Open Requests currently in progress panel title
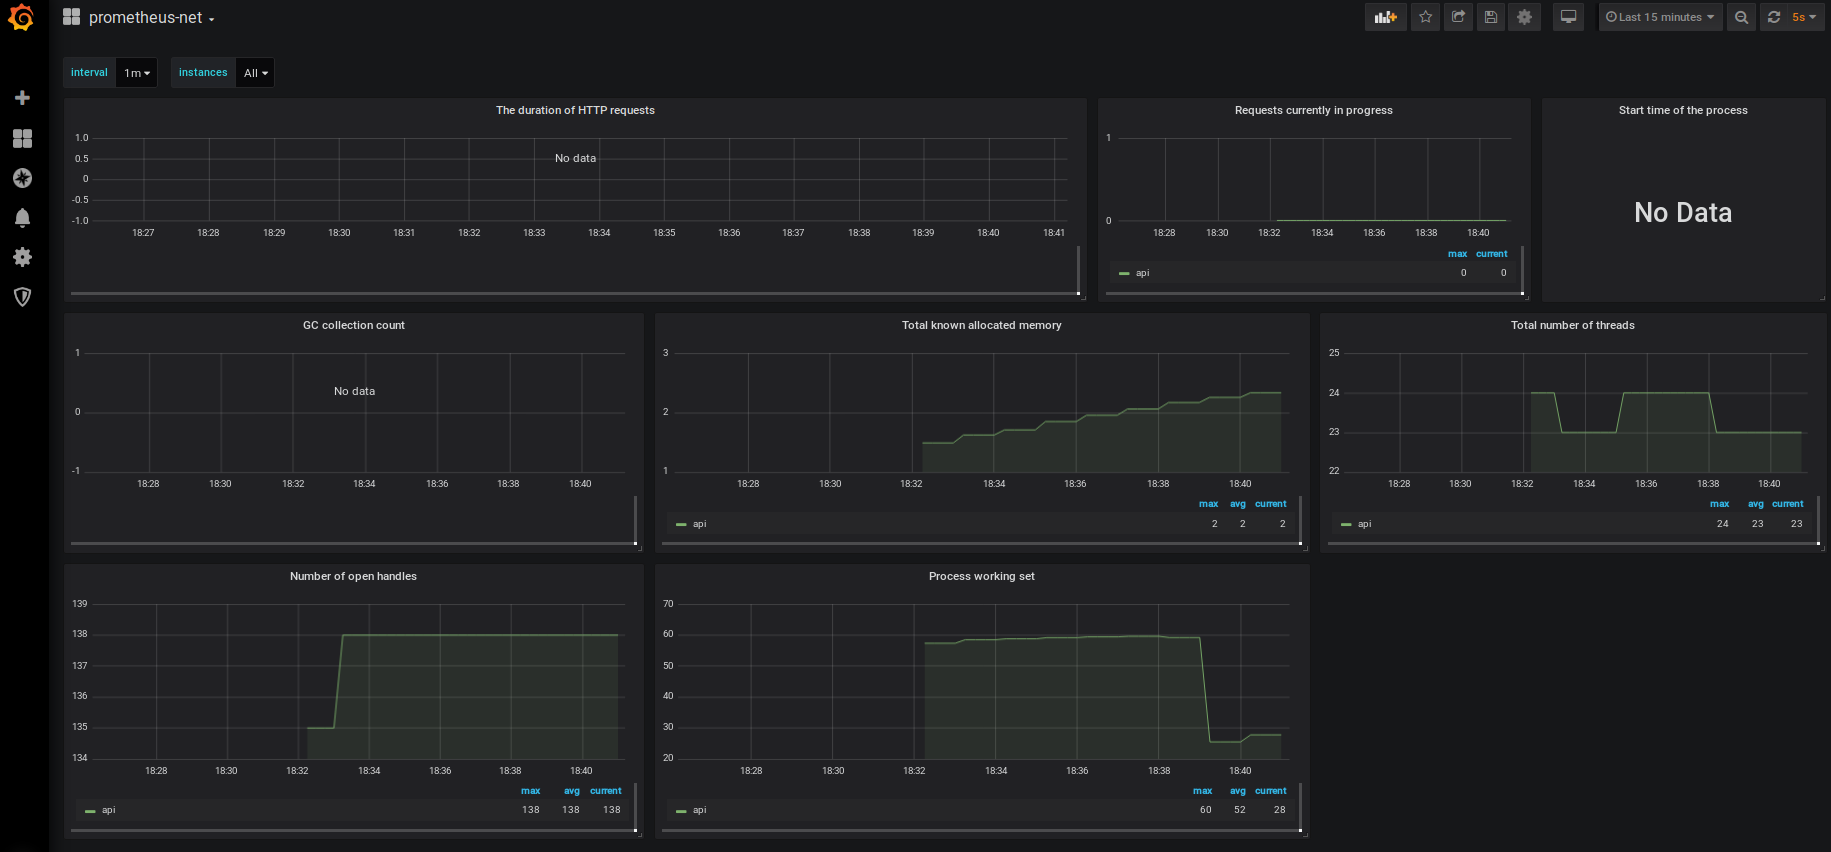Screen dimensions: 1831x852 pyautogui.click(x=1313, y=110)
